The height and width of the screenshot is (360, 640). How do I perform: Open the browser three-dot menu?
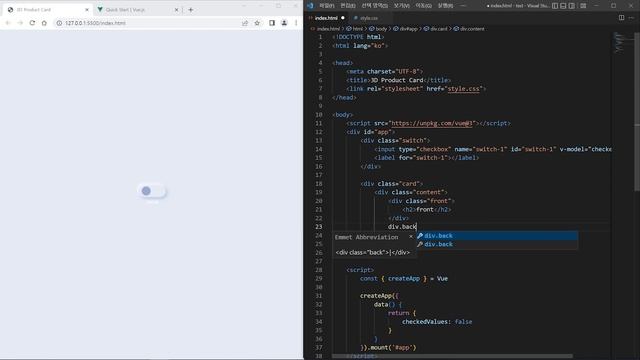(x=296, y=23)
